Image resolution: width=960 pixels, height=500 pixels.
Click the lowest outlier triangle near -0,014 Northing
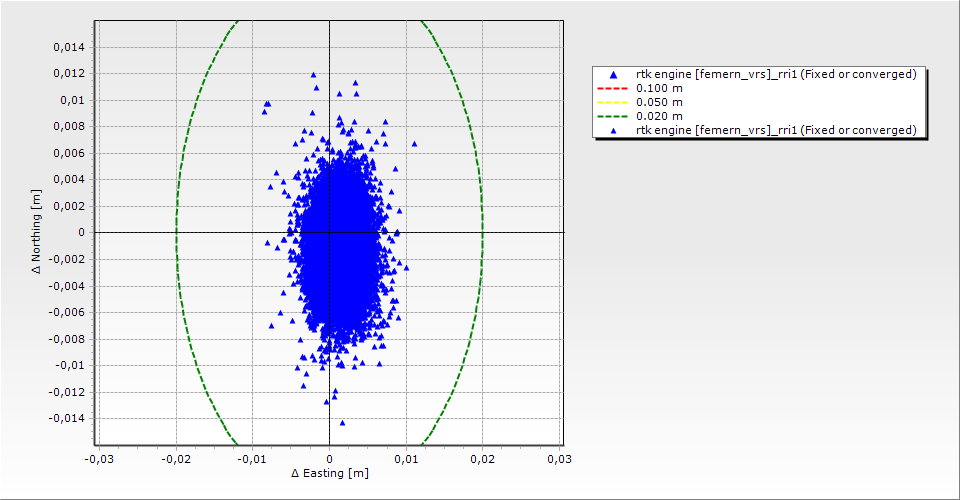(x=342, y=423)
